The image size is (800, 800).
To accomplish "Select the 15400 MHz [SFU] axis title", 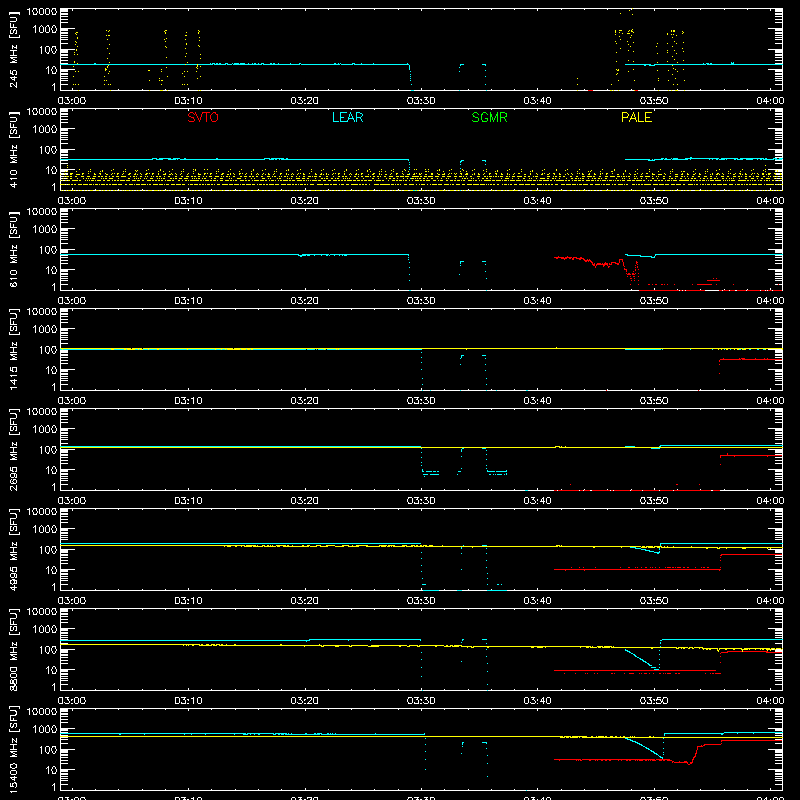I will [x=13, y=750].
